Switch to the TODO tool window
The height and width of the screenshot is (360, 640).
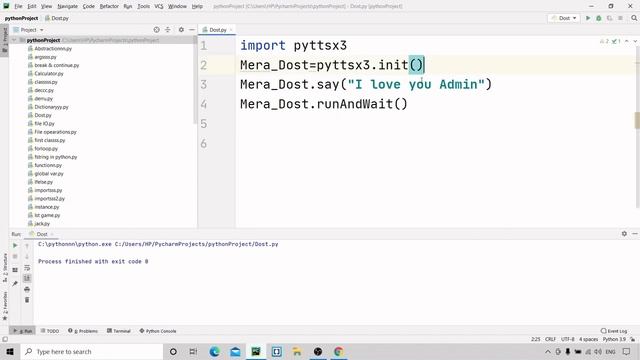coord(50,331)
